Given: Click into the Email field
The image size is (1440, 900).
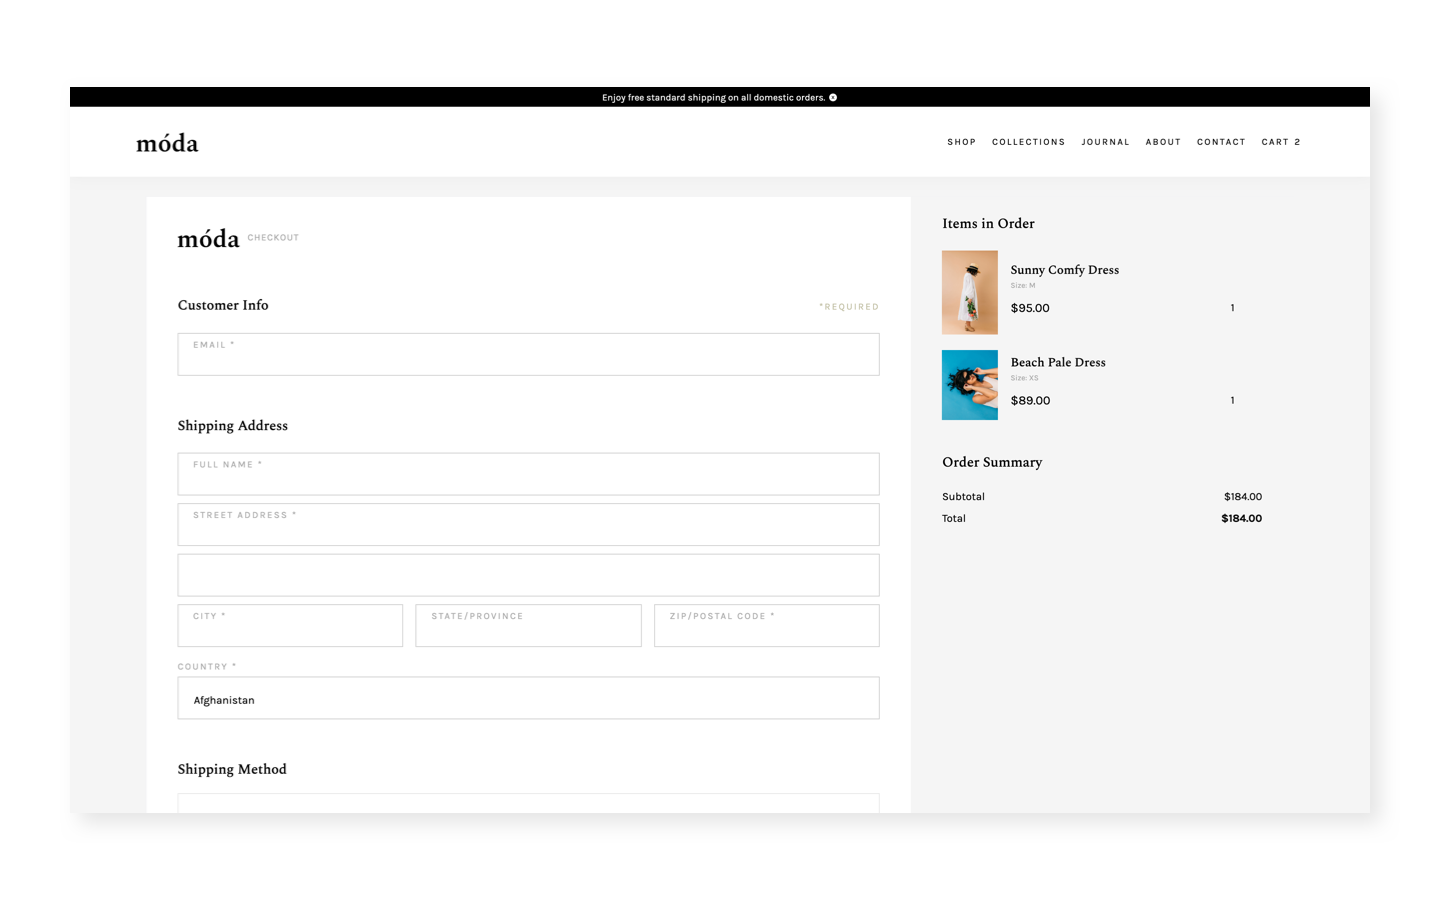Looking at the screenshot, I should [x=528, y=354].
